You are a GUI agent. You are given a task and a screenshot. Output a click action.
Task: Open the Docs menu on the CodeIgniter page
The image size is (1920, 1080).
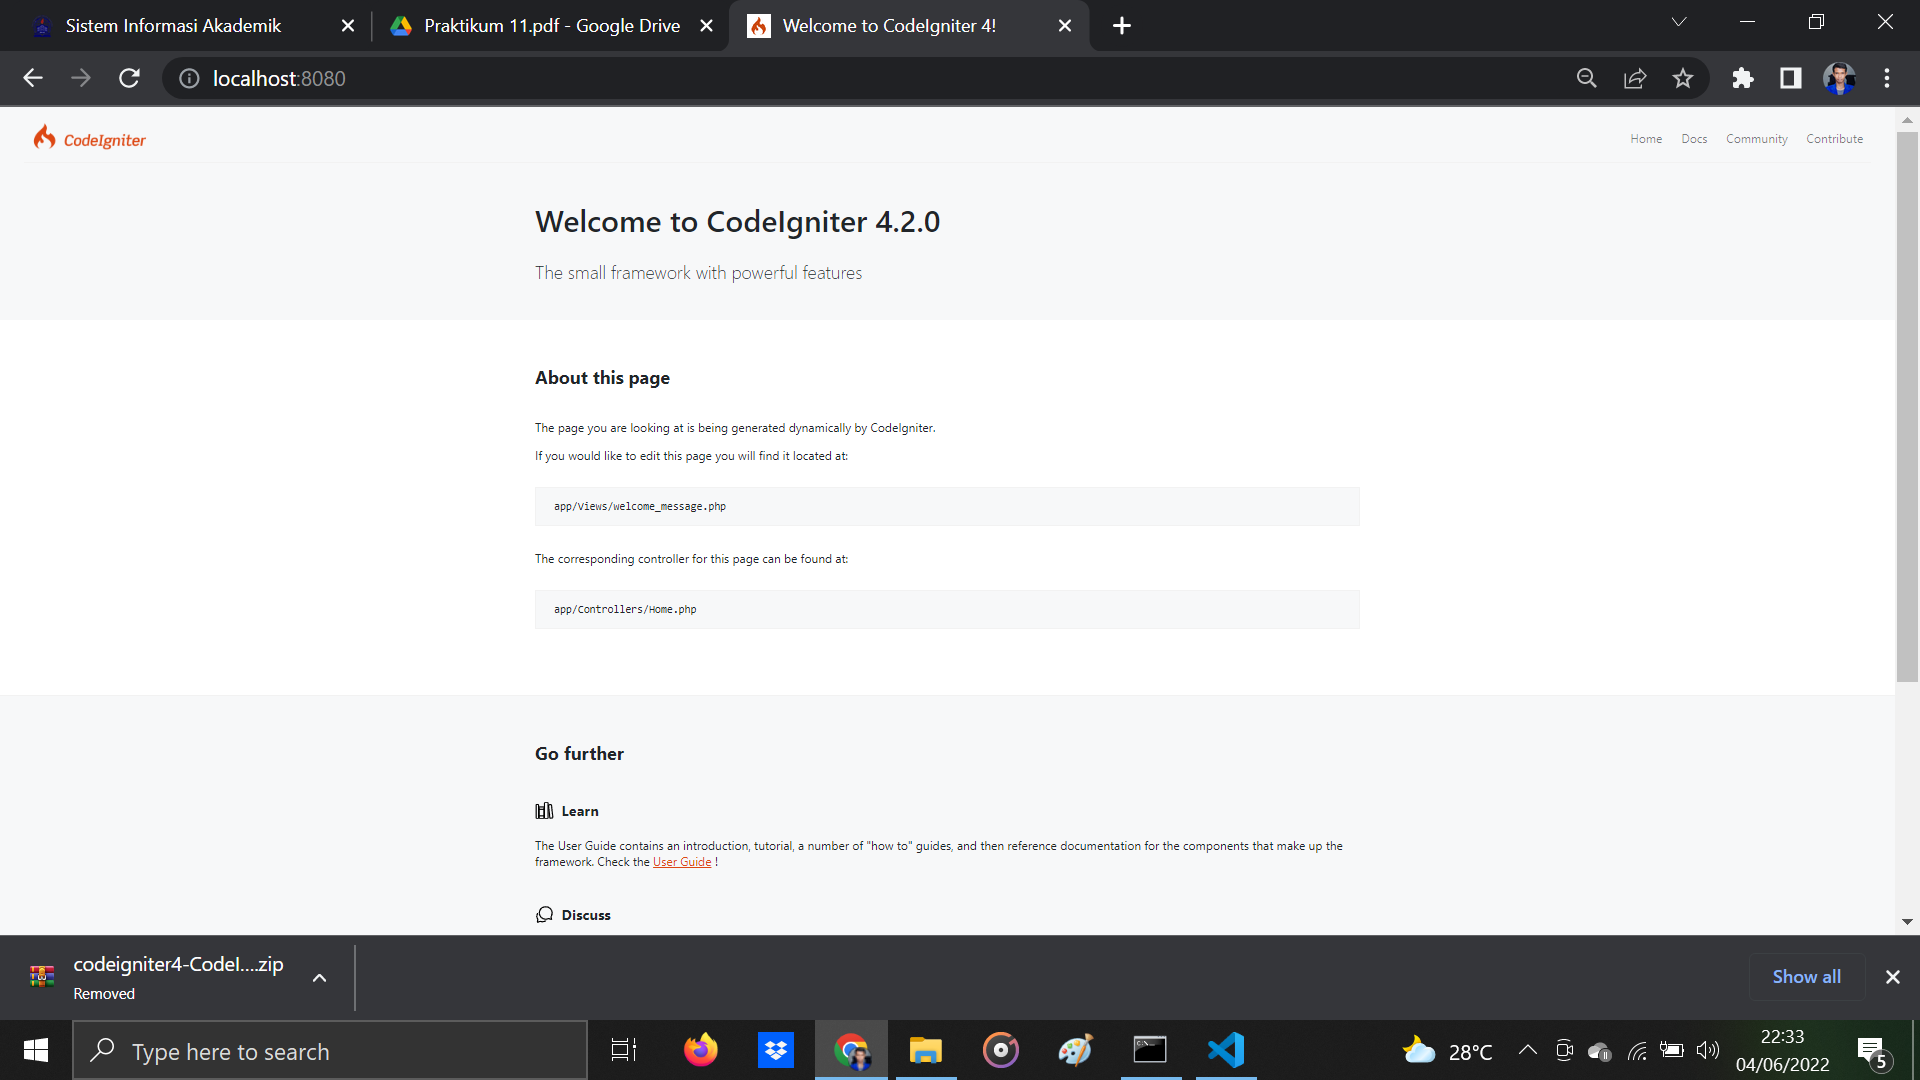(1694, 138)
